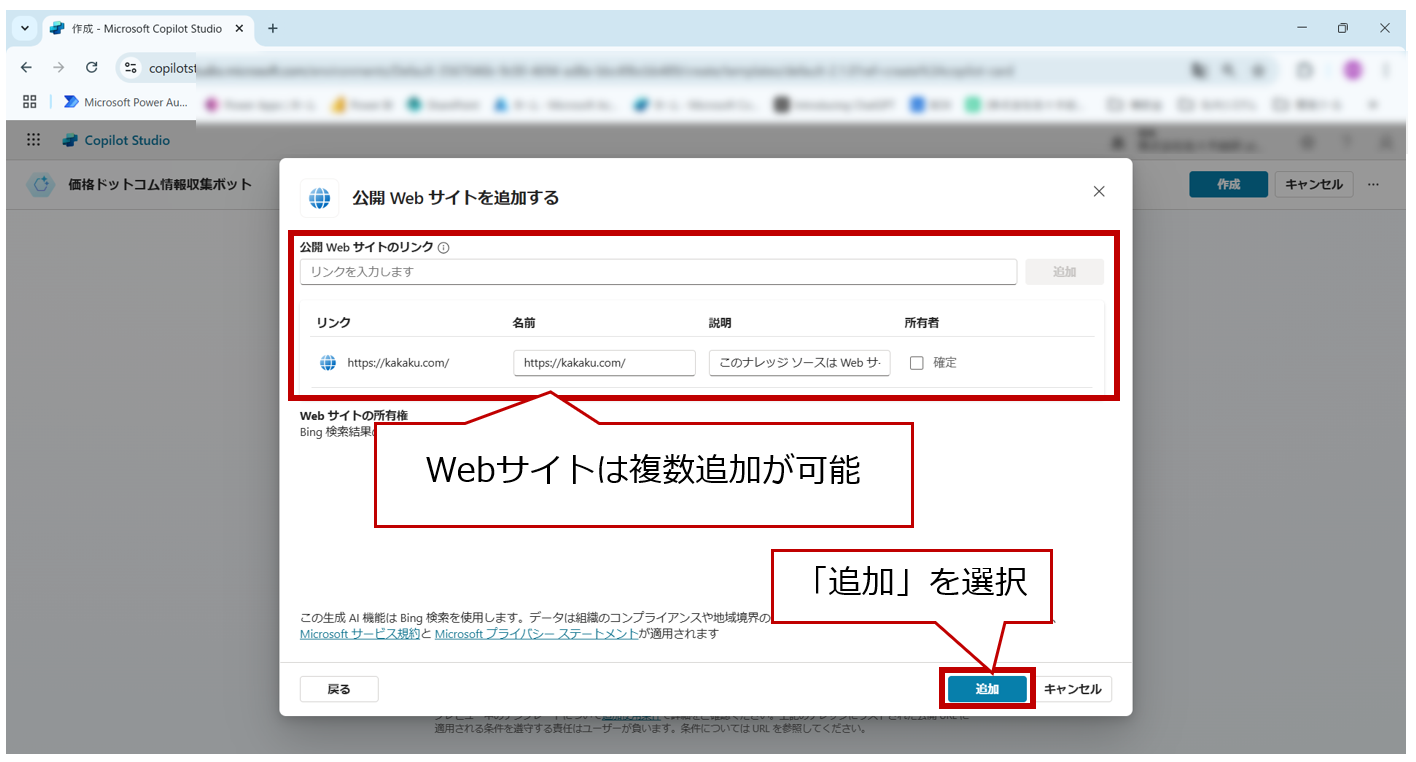Click the info icon beside 公開 Web サイトのリンク
This screenshot has height=762, width=1416.
point(443,248)
